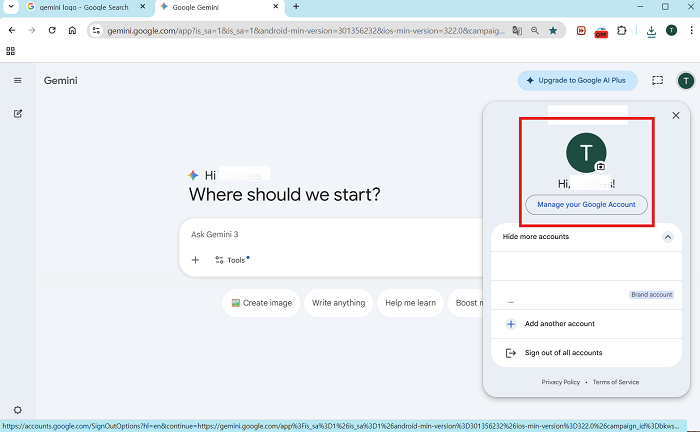Open Gemini settings gear icon in sidebar
Screen dimensions: 700x432
17,410
